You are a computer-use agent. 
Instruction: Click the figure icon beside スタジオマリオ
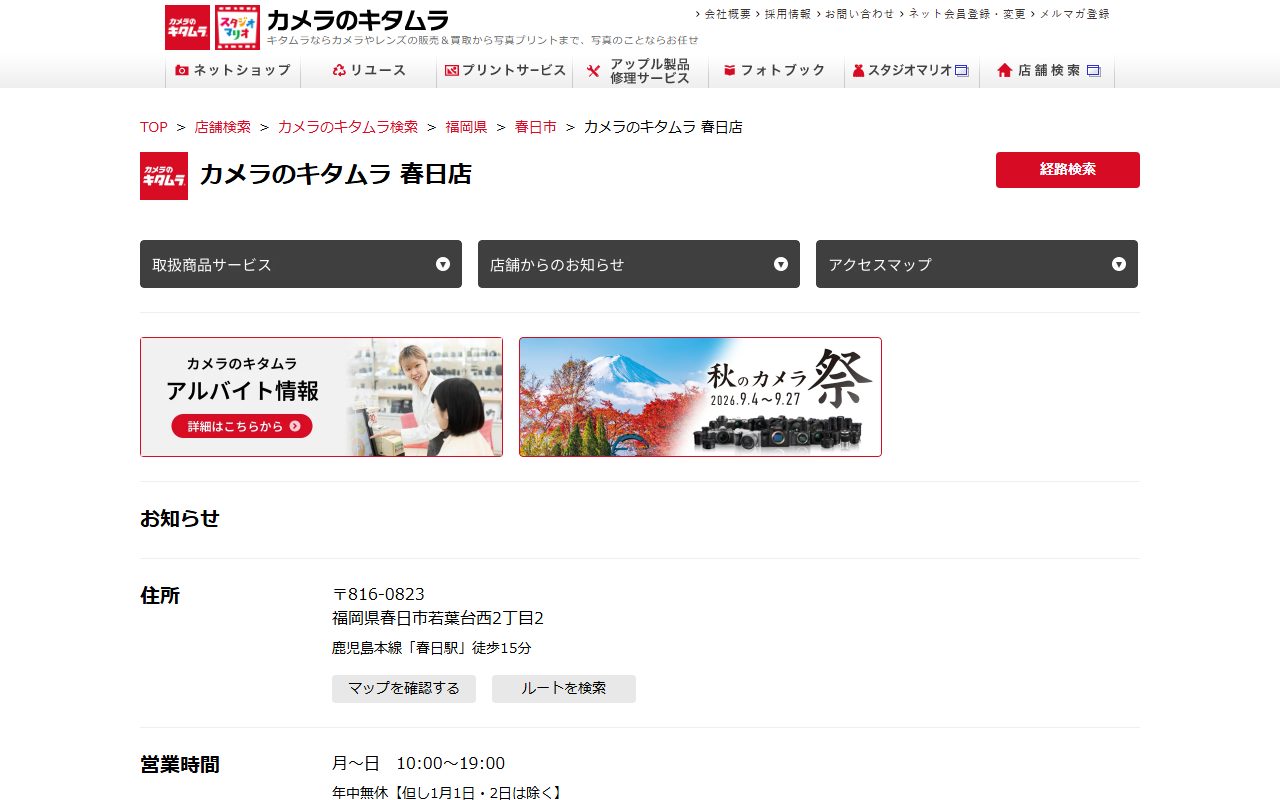coord(858,71)
